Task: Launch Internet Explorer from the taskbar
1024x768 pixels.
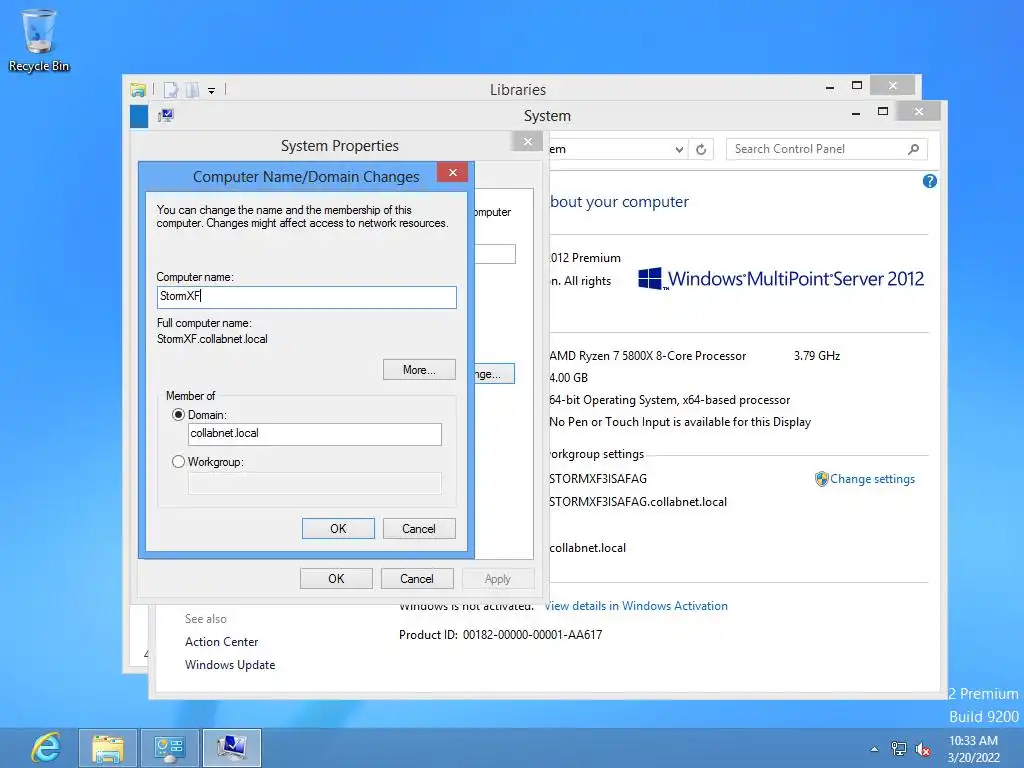Action: [x=46, y=748]
